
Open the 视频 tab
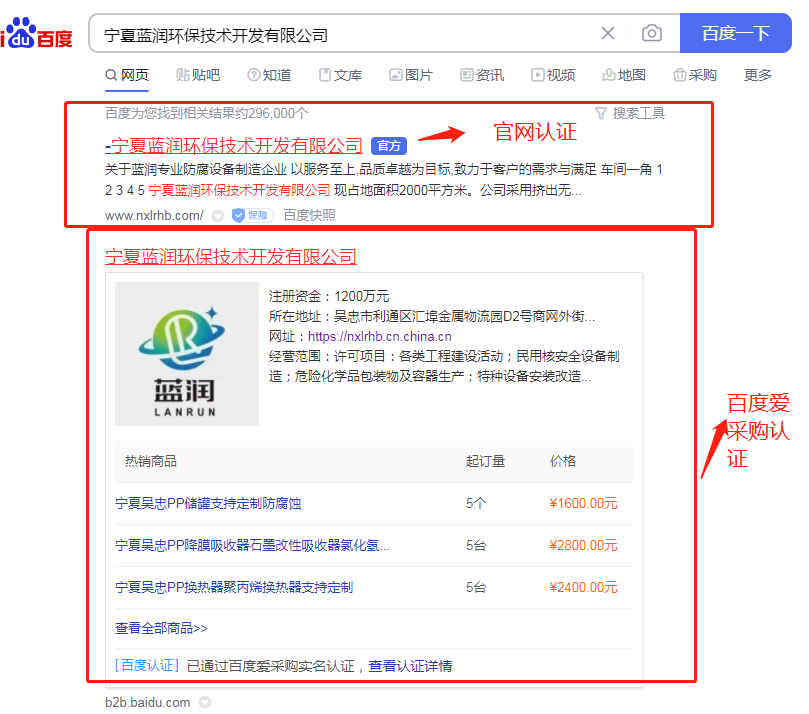coord(554,75)
